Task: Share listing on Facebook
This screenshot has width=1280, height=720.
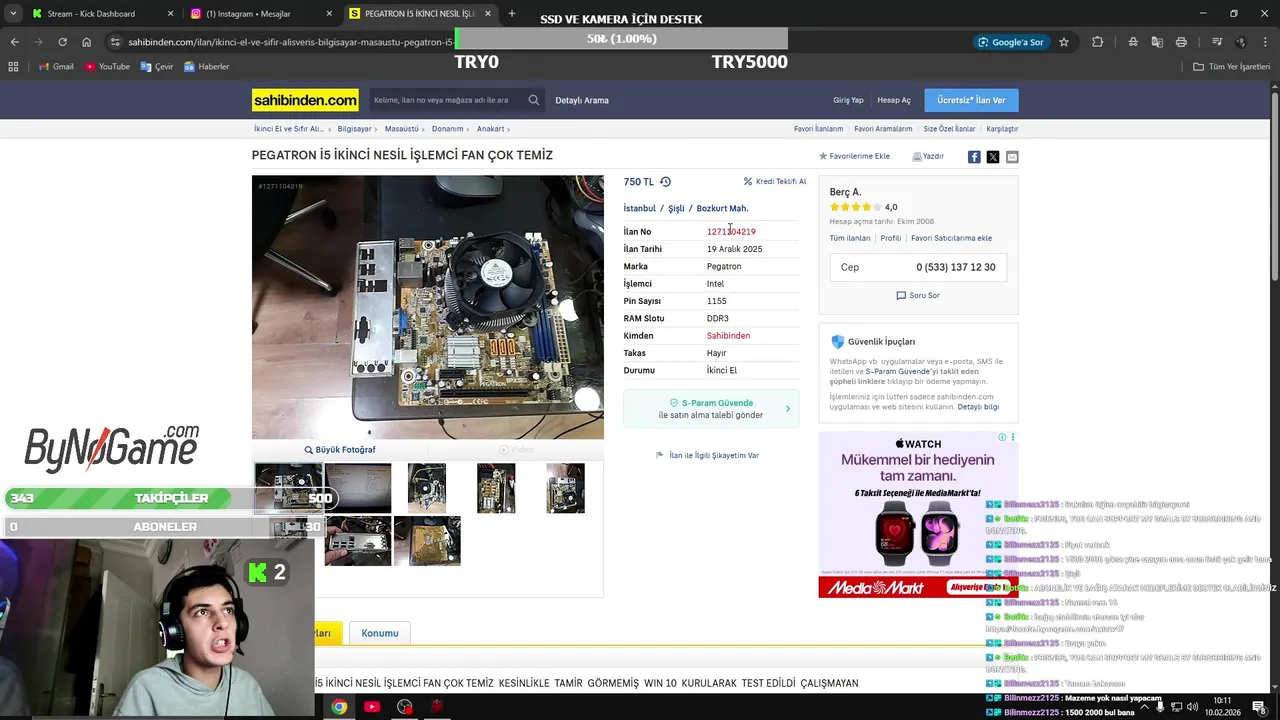Action: click(x=974, y=157)
